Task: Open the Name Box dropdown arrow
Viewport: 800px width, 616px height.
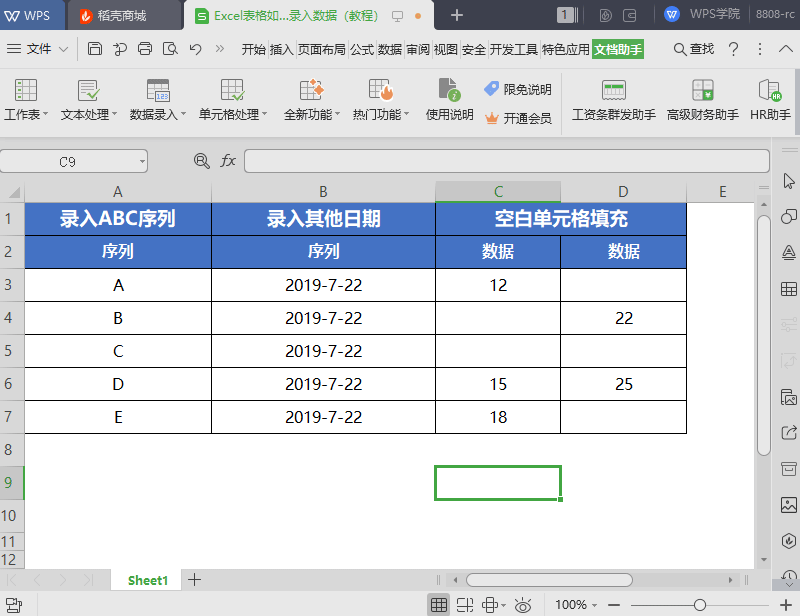Action: 142,162
